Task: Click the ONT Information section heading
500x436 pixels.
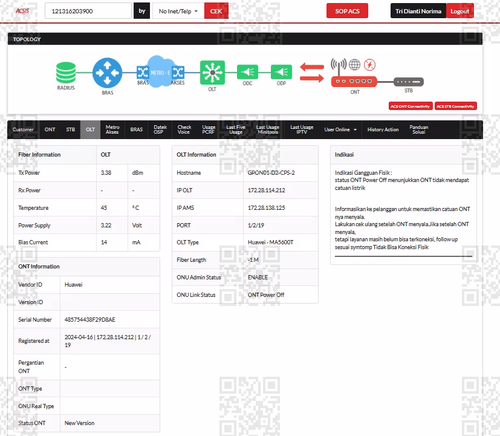Action: click(x=39, y=266)
